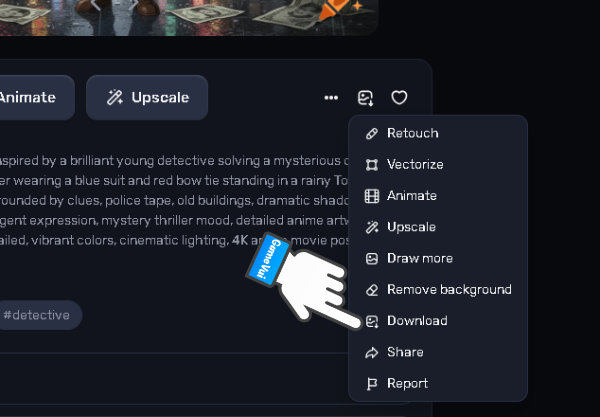Like the image with the heart icon
Screen dimensions: 600x417
[399, 98]
